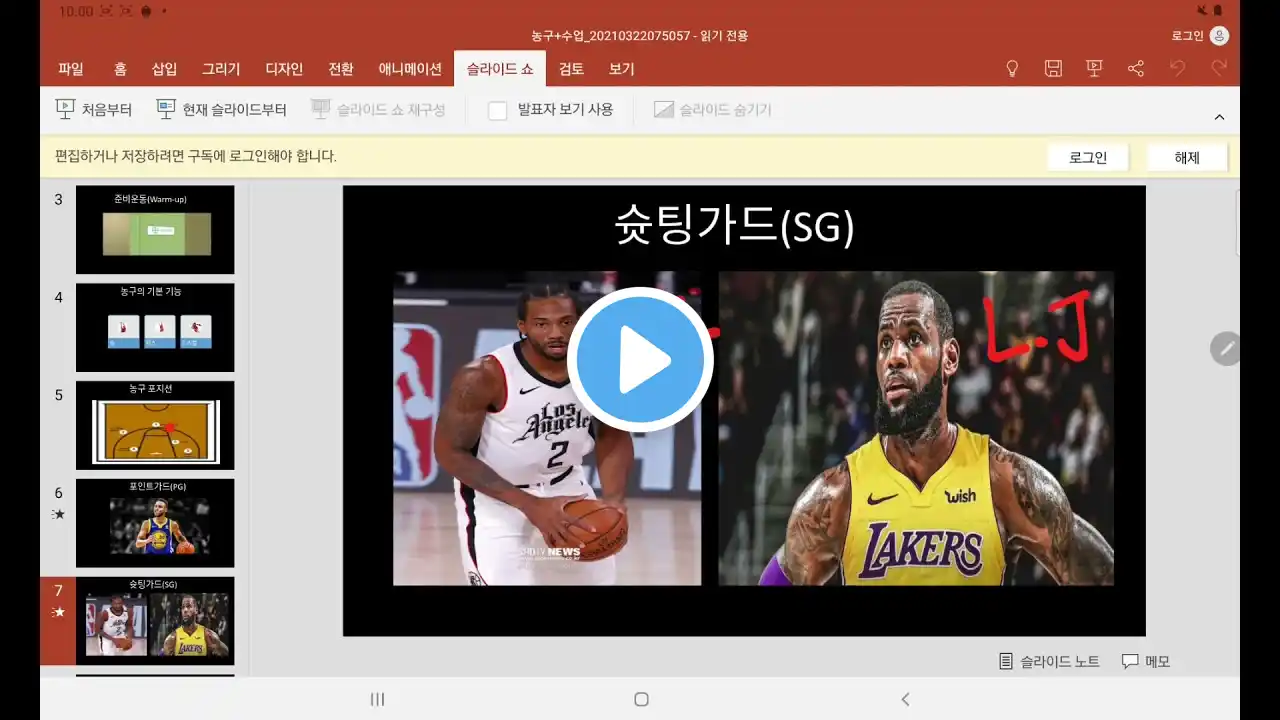
Task: Select slide 5 농구 포지션 thumbnail
Action: point(155,425)
